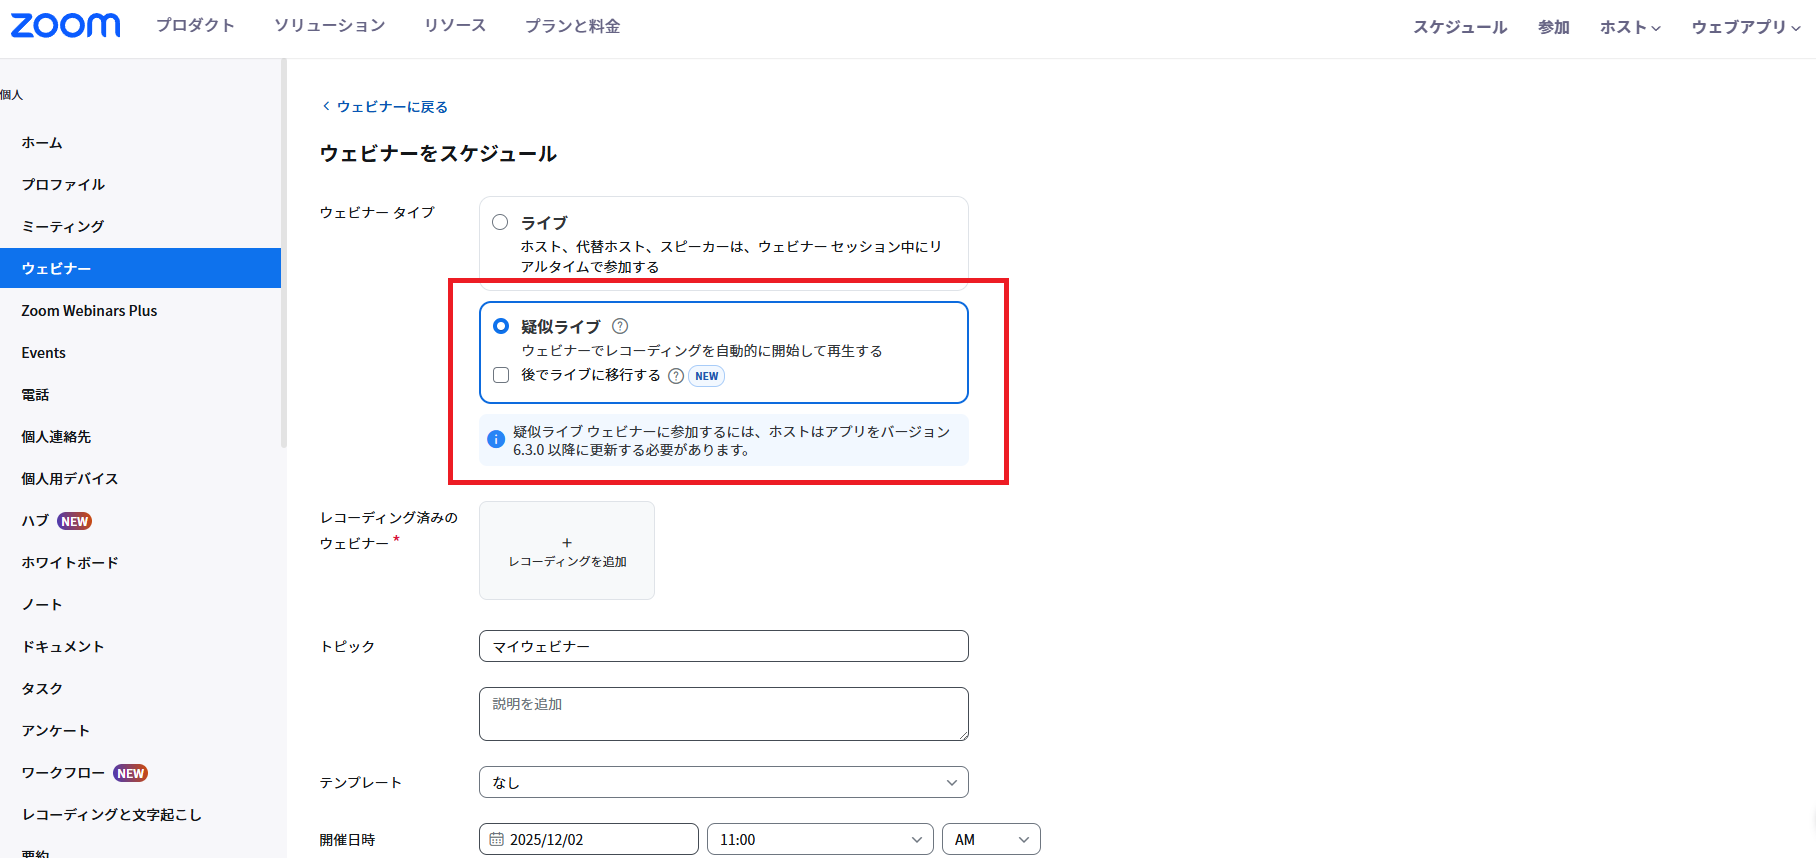Click calendar icon in date field
Screen dimensions: 1816x858
pos(497,840)
